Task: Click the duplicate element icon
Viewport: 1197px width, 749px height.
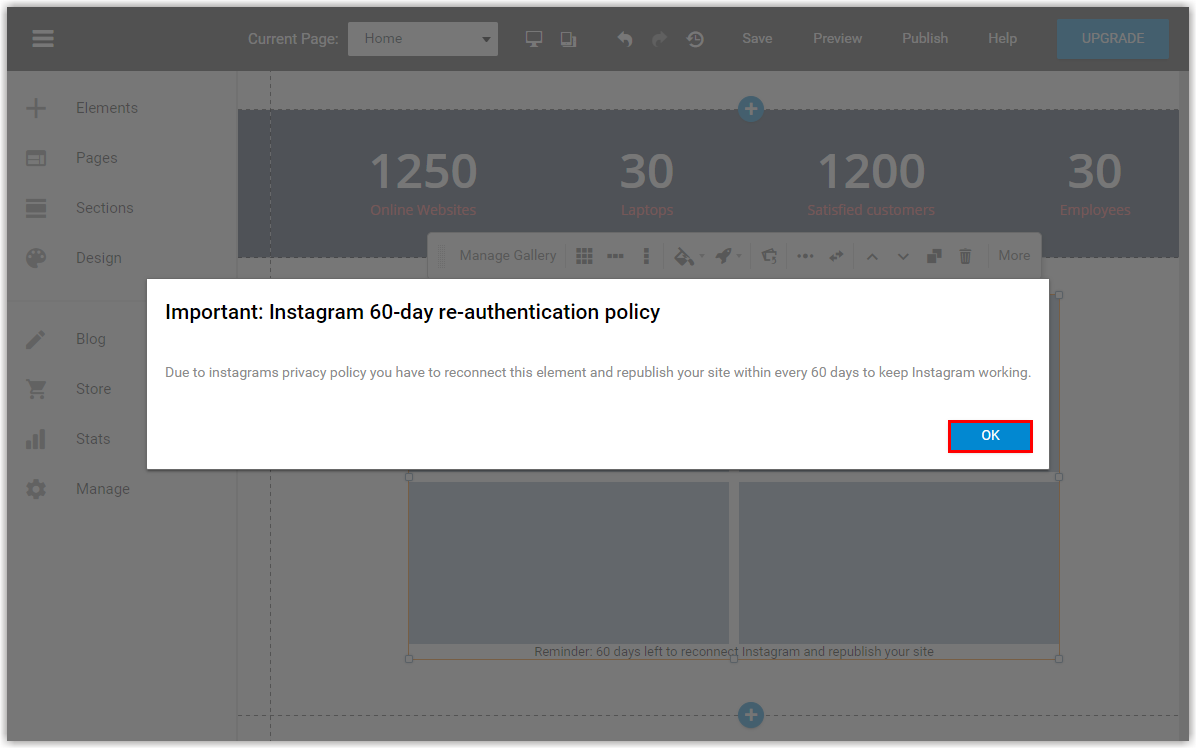Action: [x=934, y=256]
